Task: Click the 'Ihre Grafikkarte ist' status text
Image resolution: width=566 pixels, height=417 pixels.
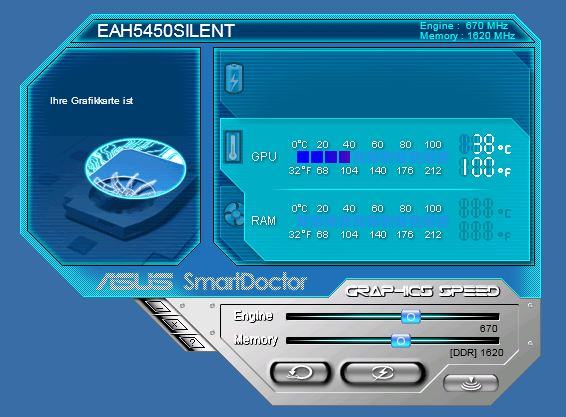Action: [x=91, y=101]
